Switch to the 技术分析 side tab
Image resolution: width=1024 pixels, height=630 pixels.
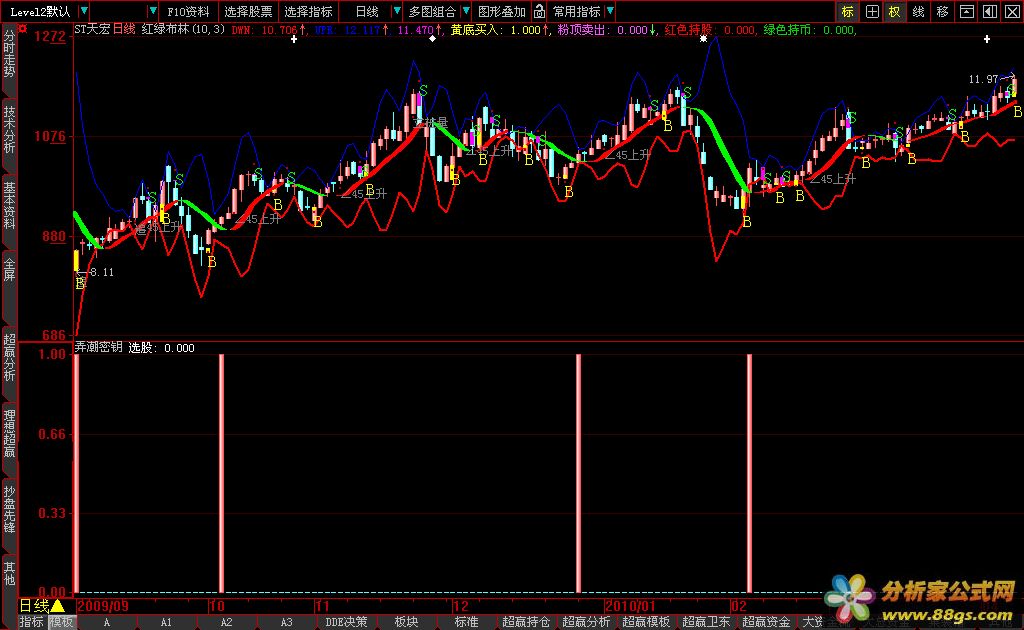pyautogui.click(x=9, y=131)
